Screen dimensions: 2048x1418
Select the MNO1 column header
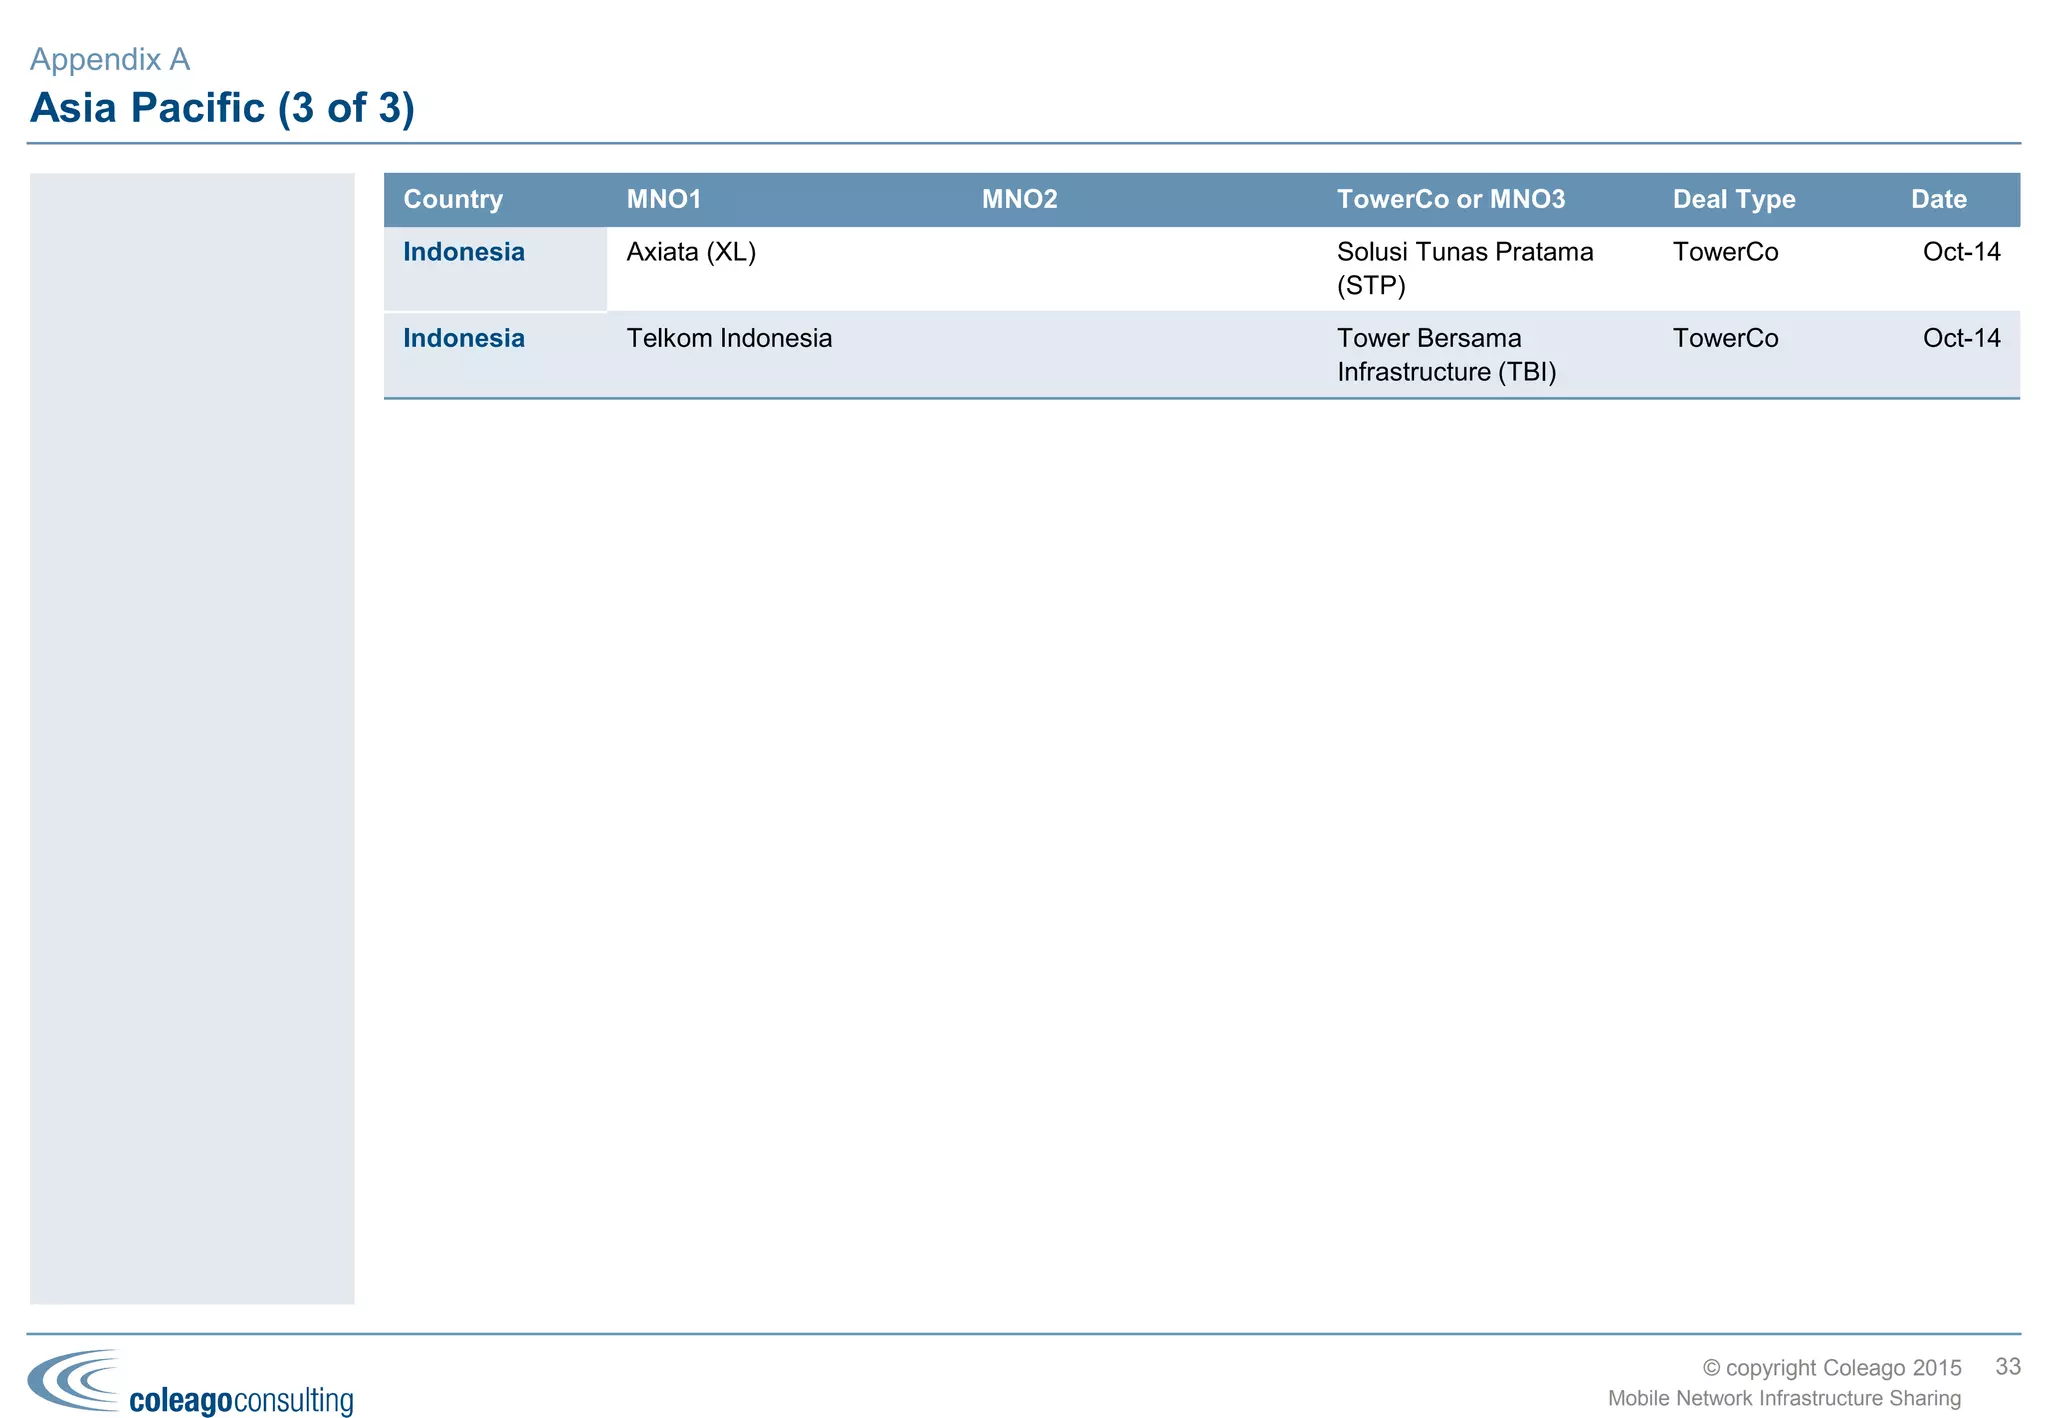[x=664, y=199]
